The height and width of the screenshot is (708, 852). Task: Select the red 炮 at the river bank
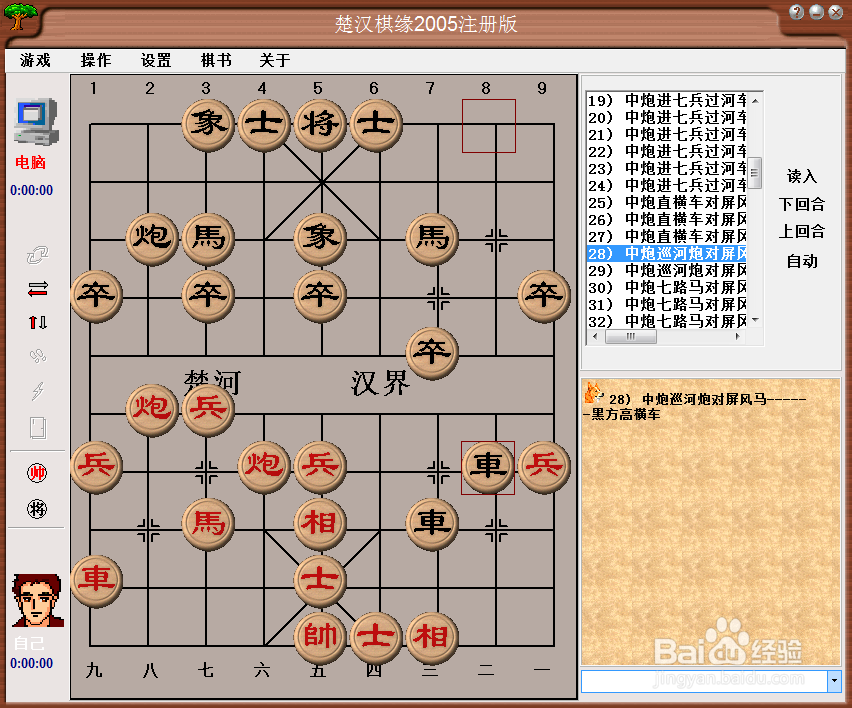152,409
